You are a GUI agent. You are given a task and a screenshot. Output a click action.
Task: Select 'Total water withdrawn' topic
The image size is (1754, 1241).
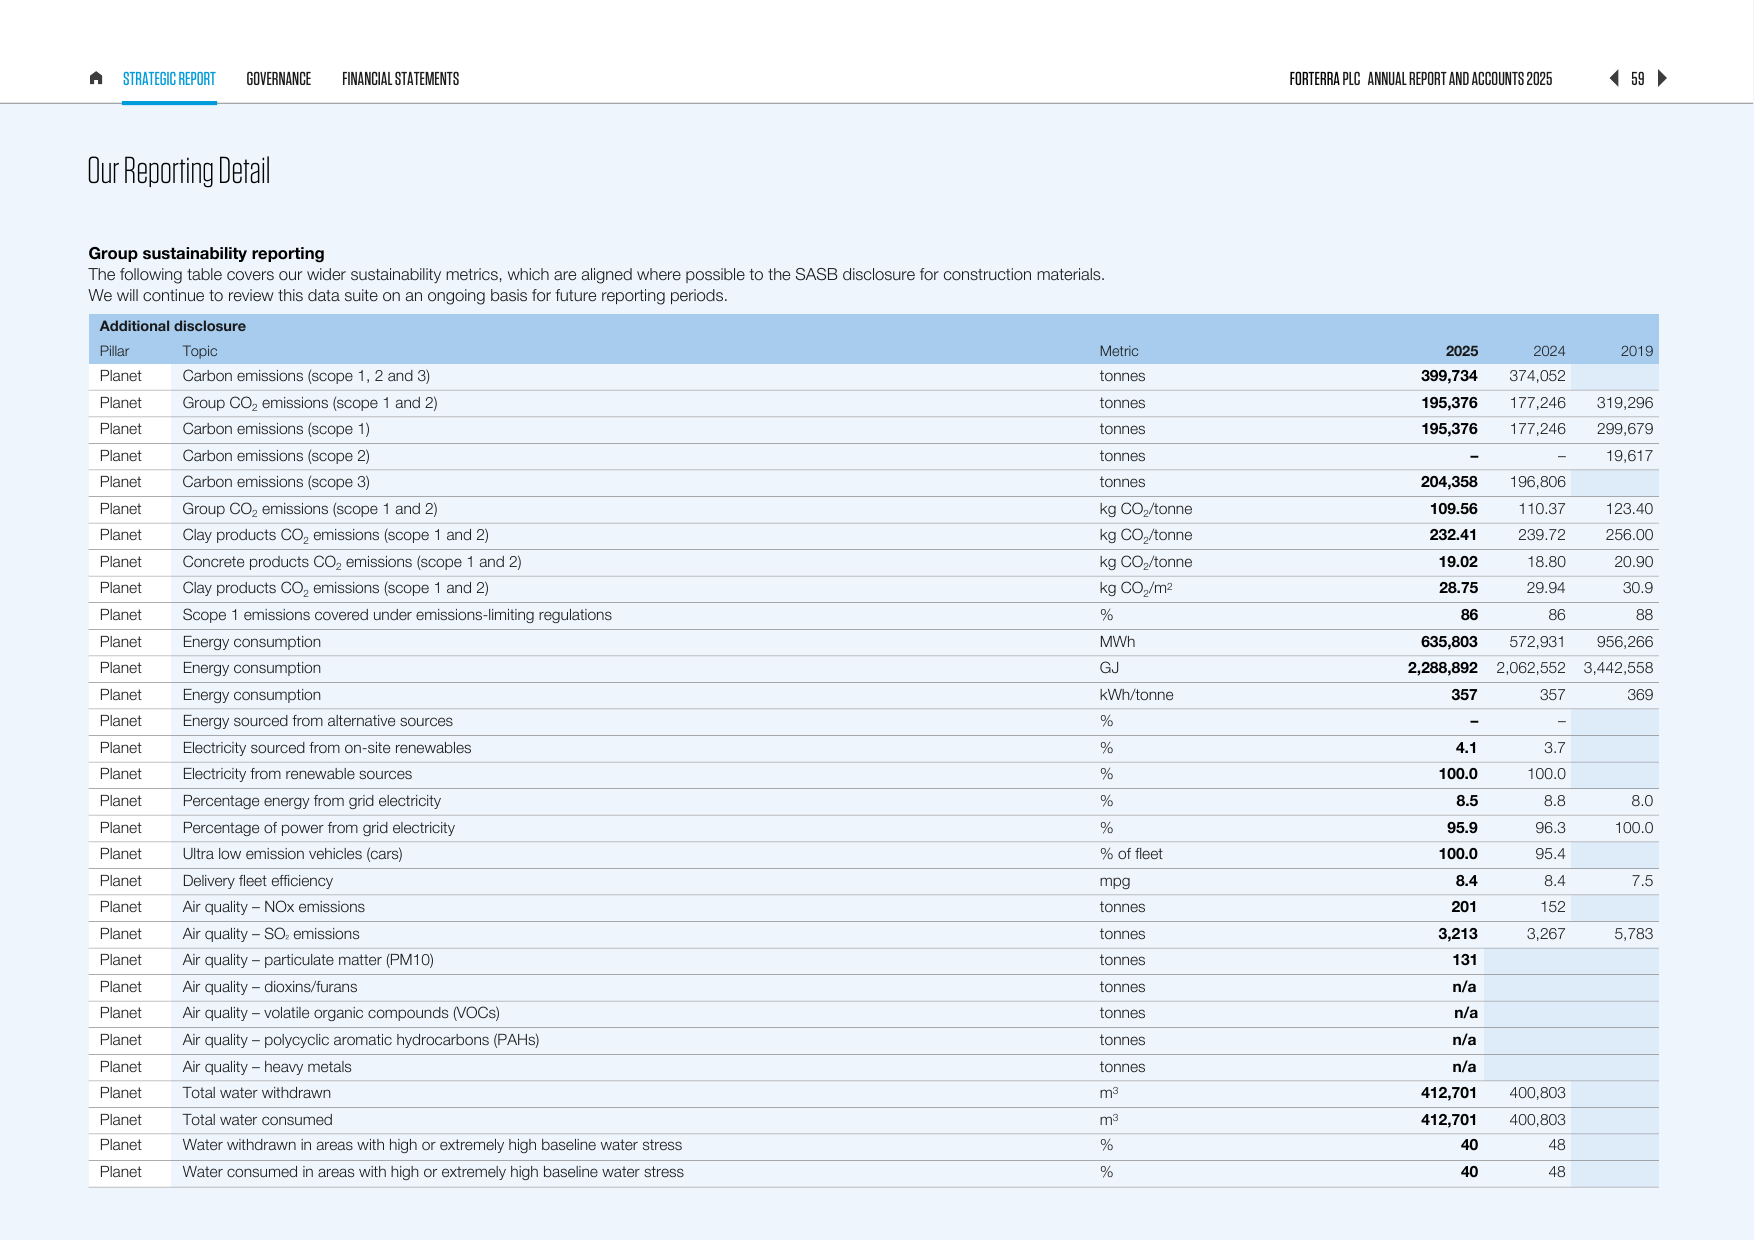pyautogui.click(x=256, y=1093)
